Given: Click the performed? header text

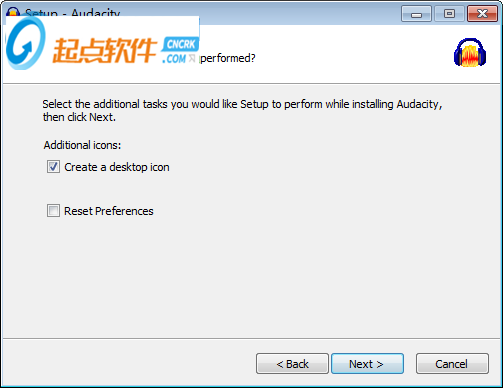Looking at the screenshot, I should 228,59.
